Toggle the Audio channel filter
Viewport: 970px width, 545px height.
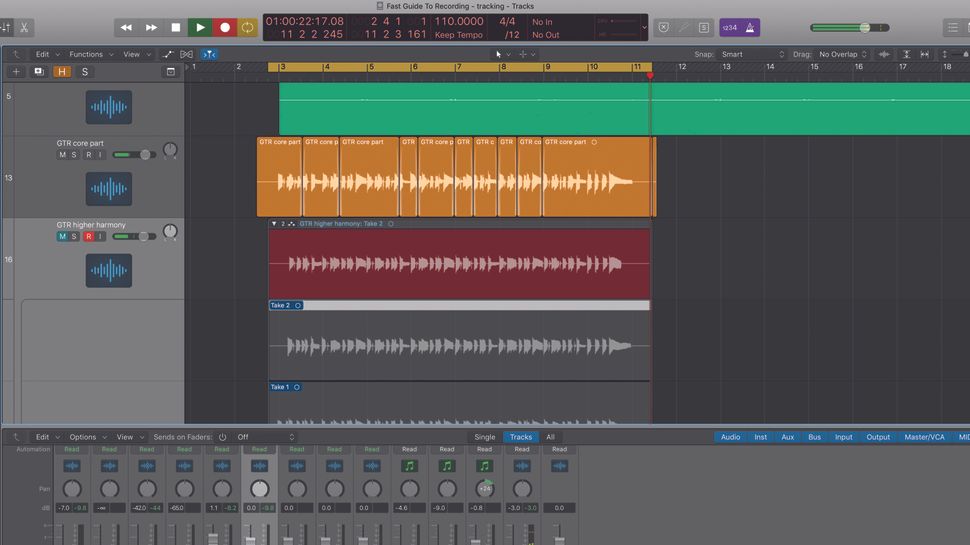click(730, 437)
